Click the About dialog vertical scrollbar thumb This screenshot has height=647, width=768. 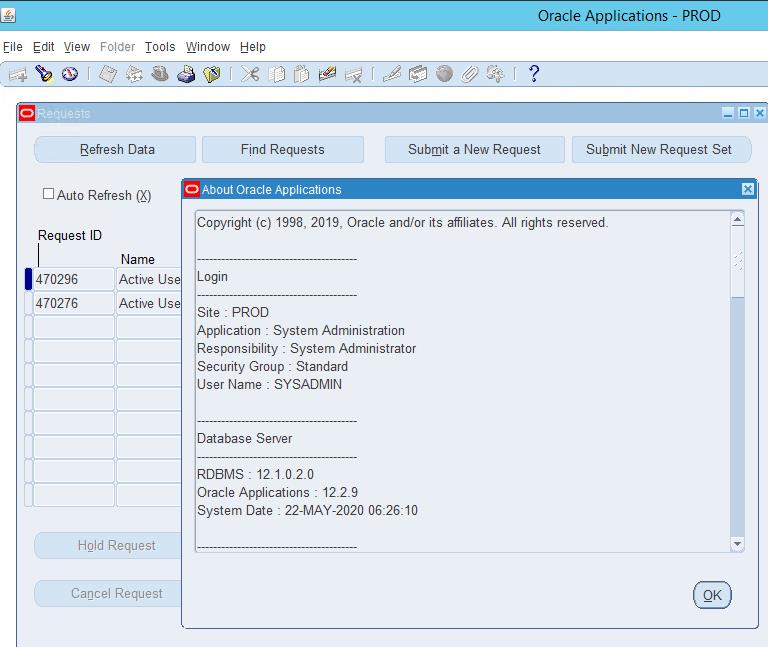pyautogui.click(x=738, y=262)
